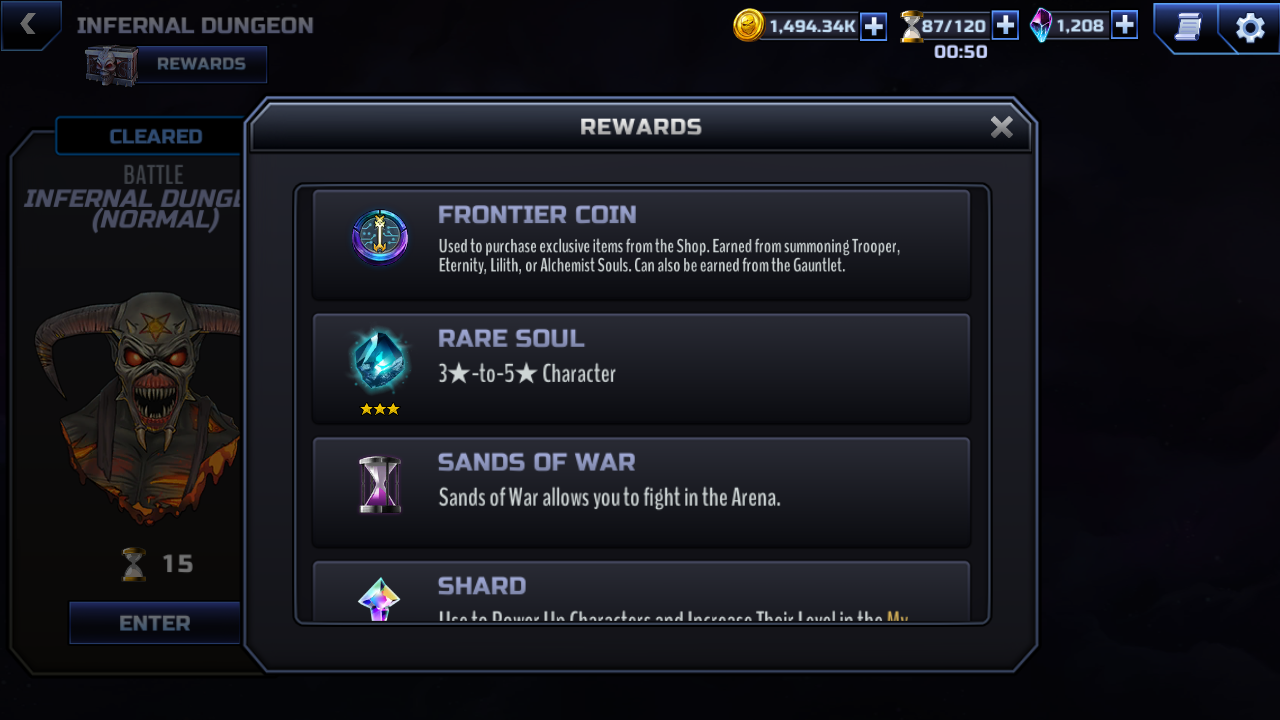
Task: Click the purple Ironite gem icon
Action: [1041, 26]
